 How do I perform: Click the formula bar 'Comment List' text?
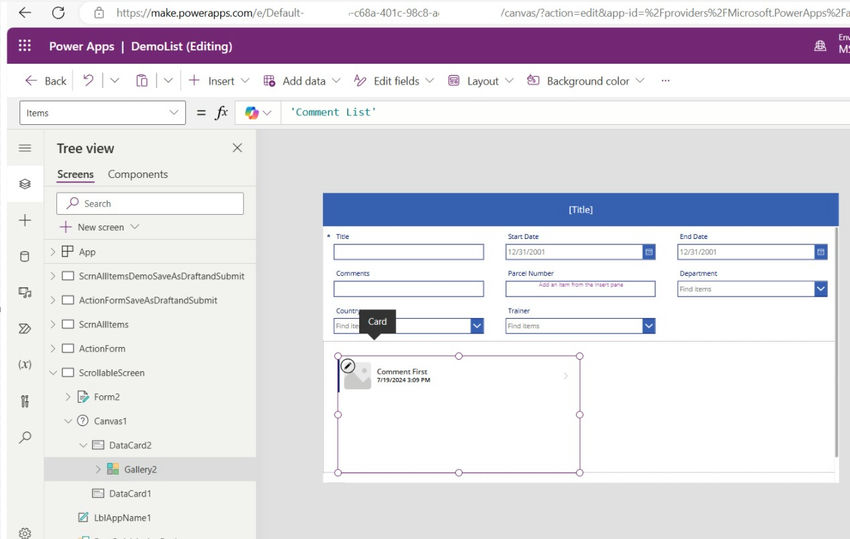tap(333, 112)
